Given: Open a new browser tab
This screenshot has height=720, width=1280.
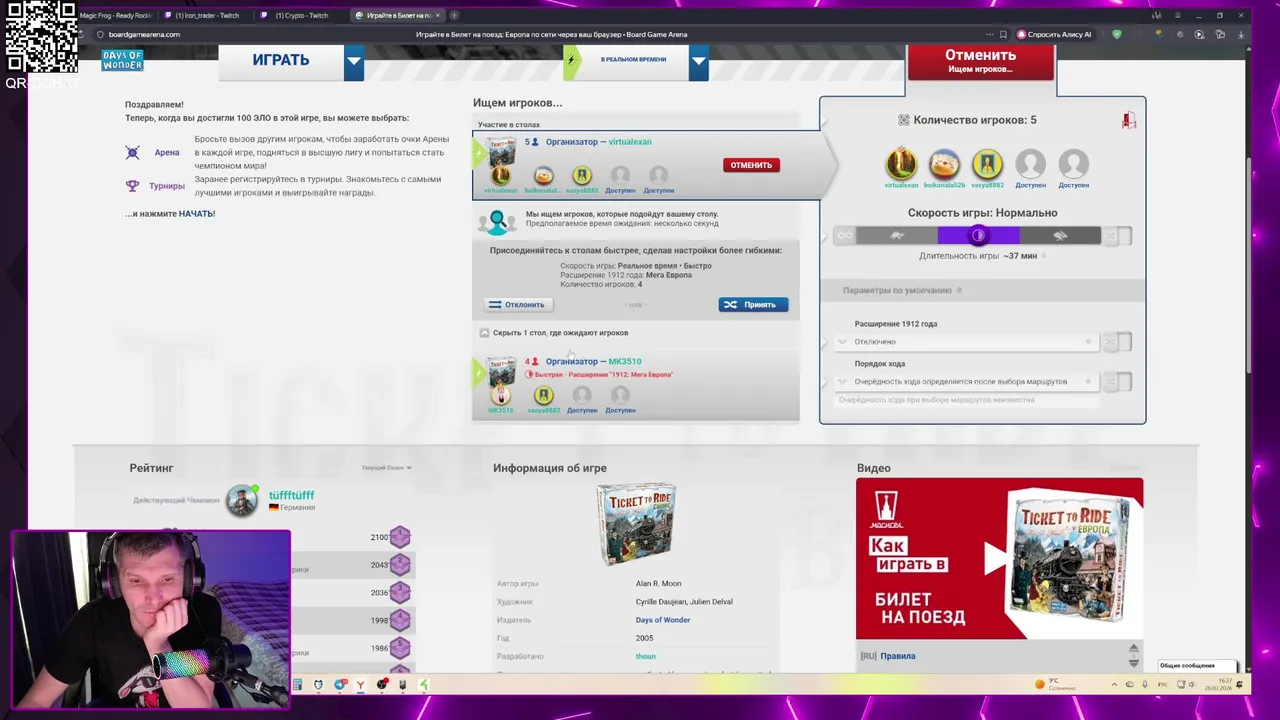Looking at the screenshot, I should (454, 15).
